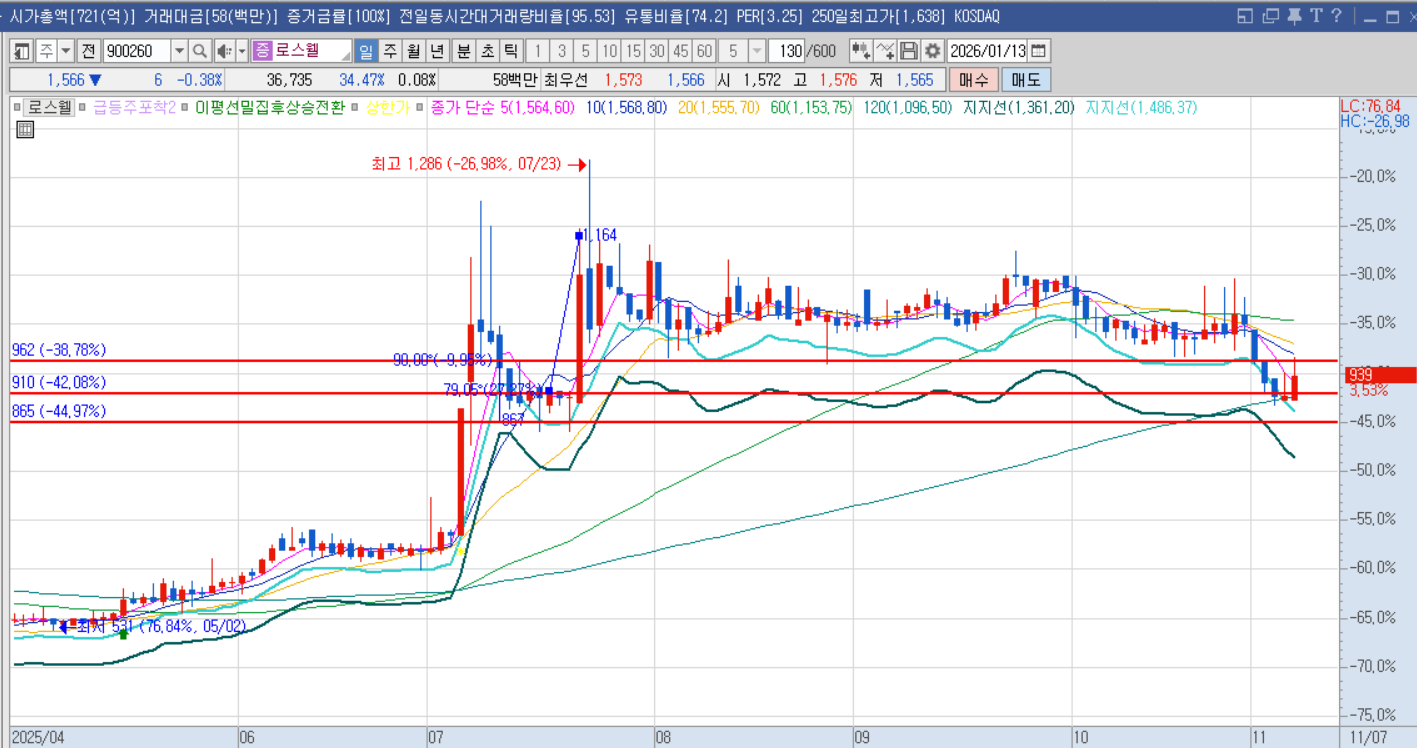Click the speaker sound alert icon
Viewport: 1417px width, 748px height.
(223, 51)
